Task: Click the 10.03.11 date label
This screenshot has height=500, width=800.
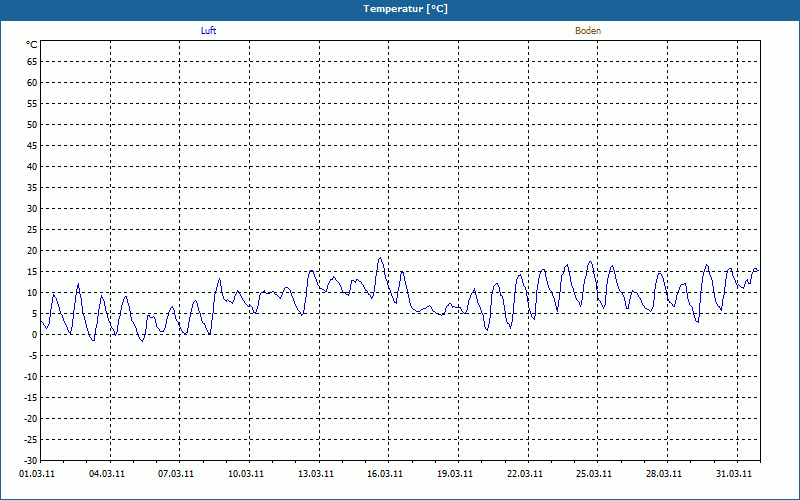Action: pos(246,473)
